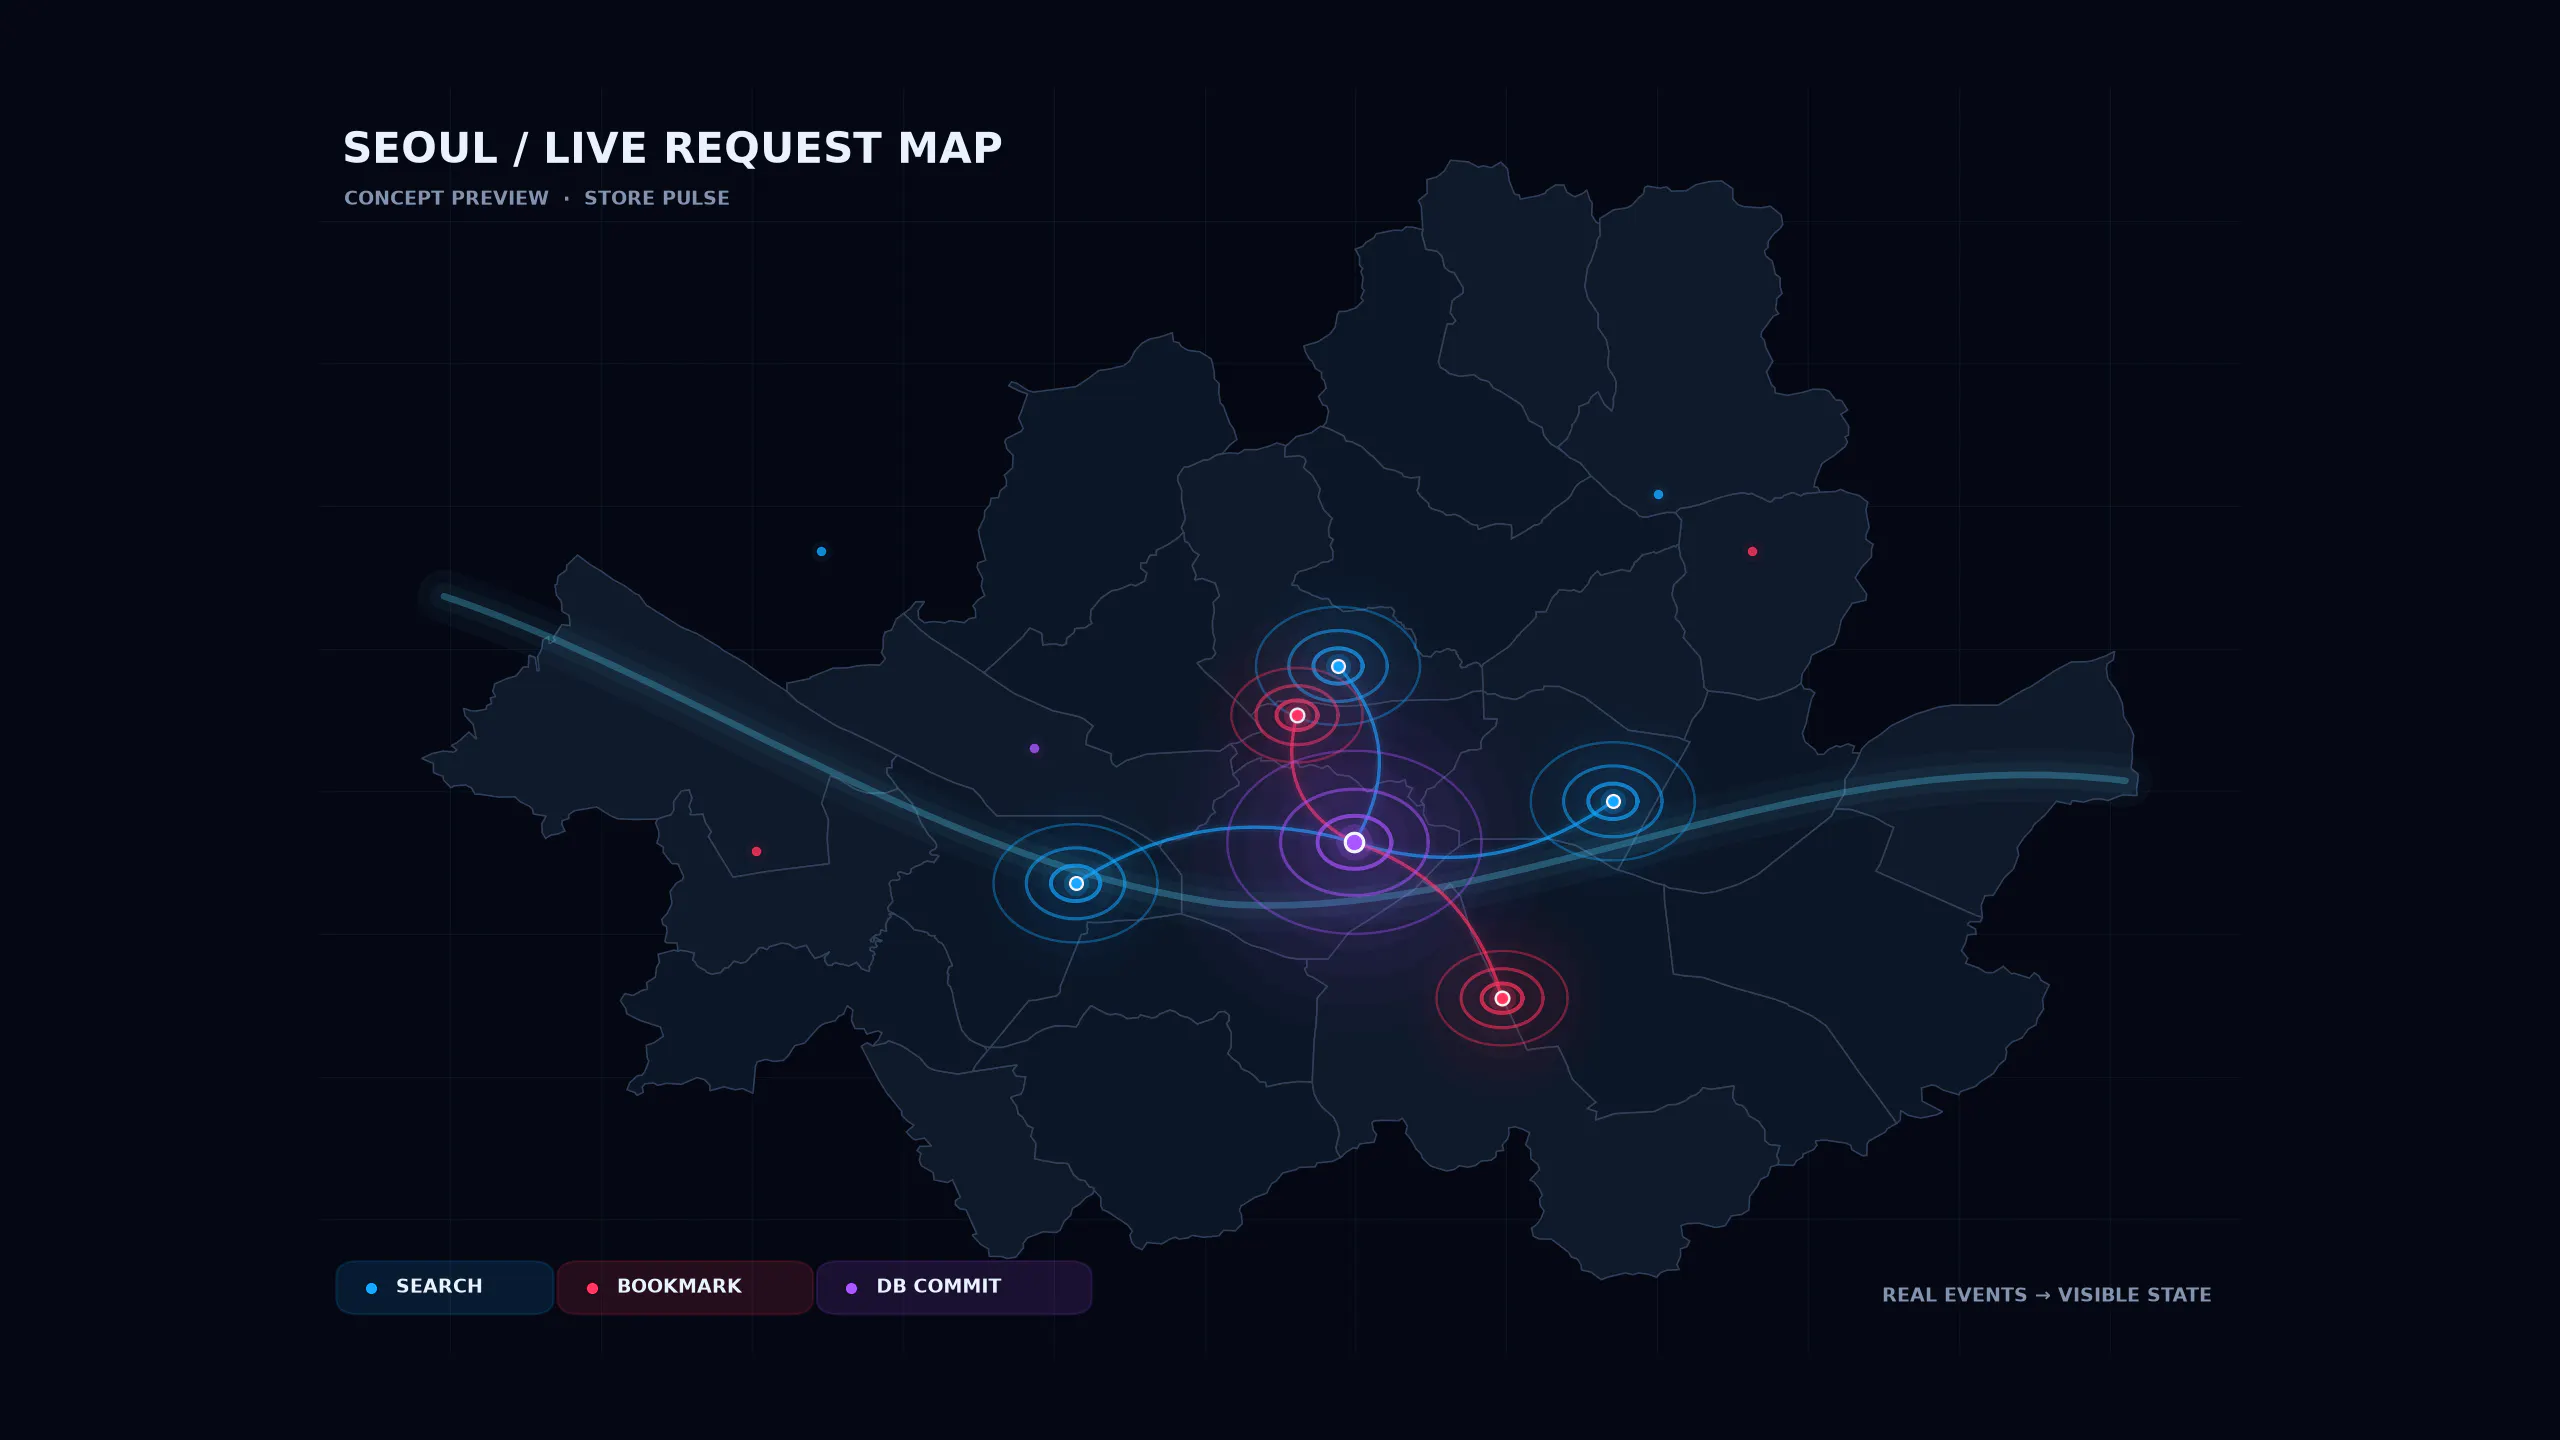The height and width of the screenshot is (1440, 2560).
Task: Click the REAL EVENTS → VISIBLE STATE caption
Action: pos(2046,1295)
